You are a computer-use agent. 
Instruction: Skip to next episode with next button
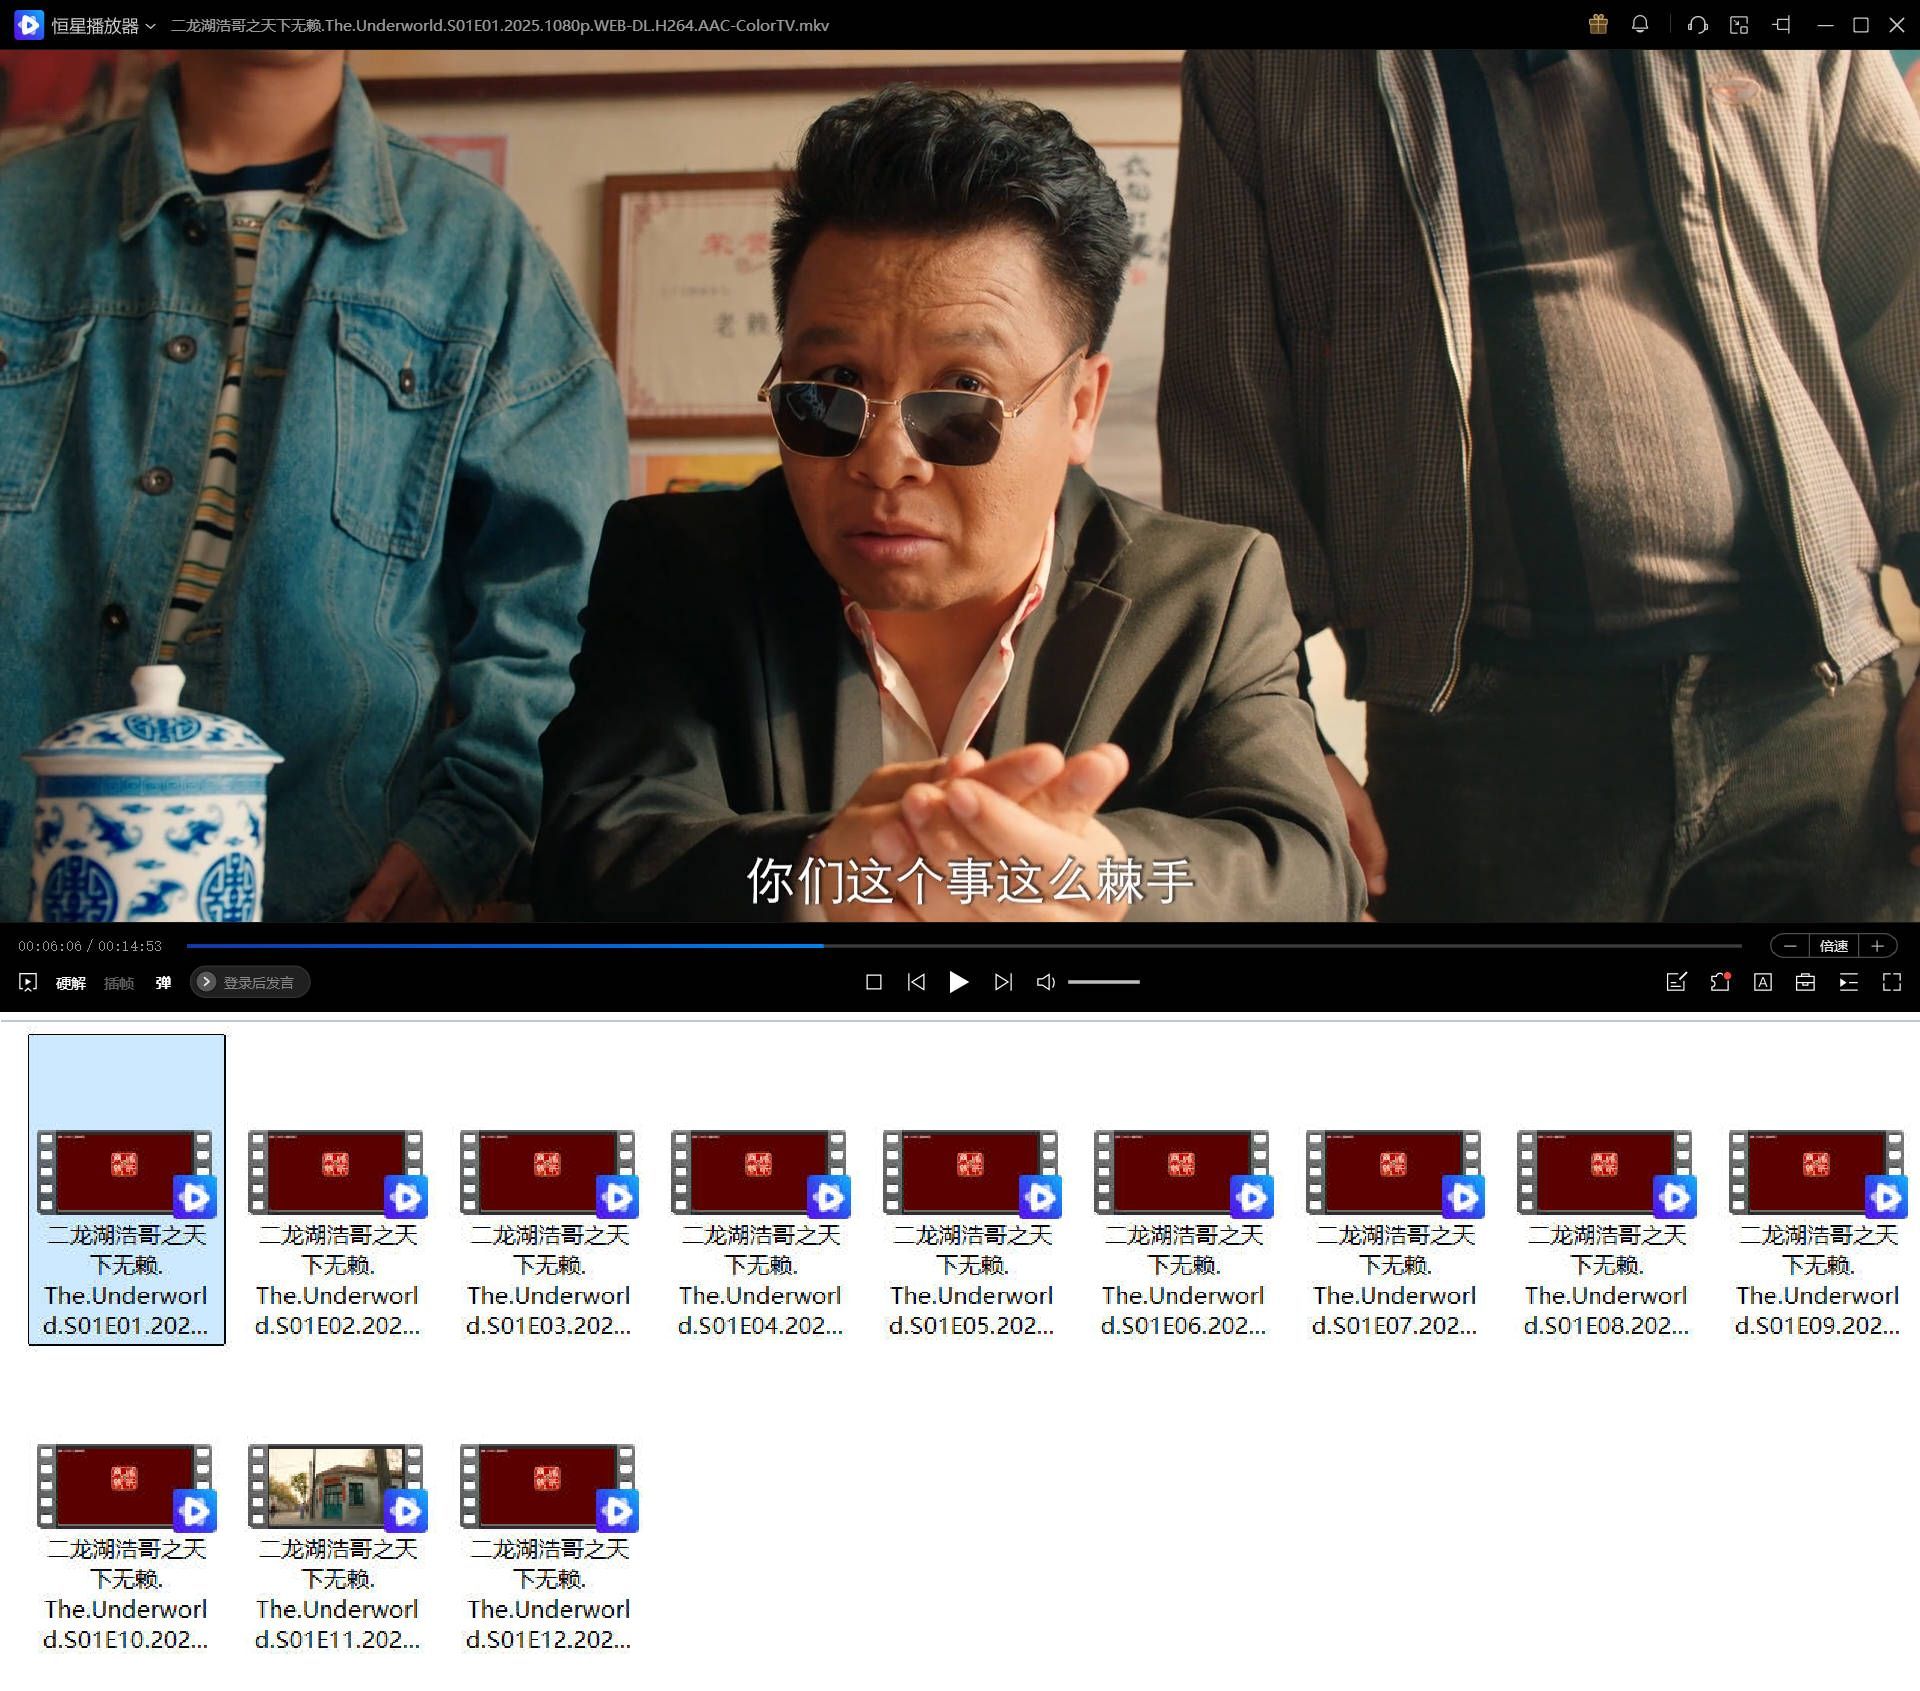[1003, 982]
